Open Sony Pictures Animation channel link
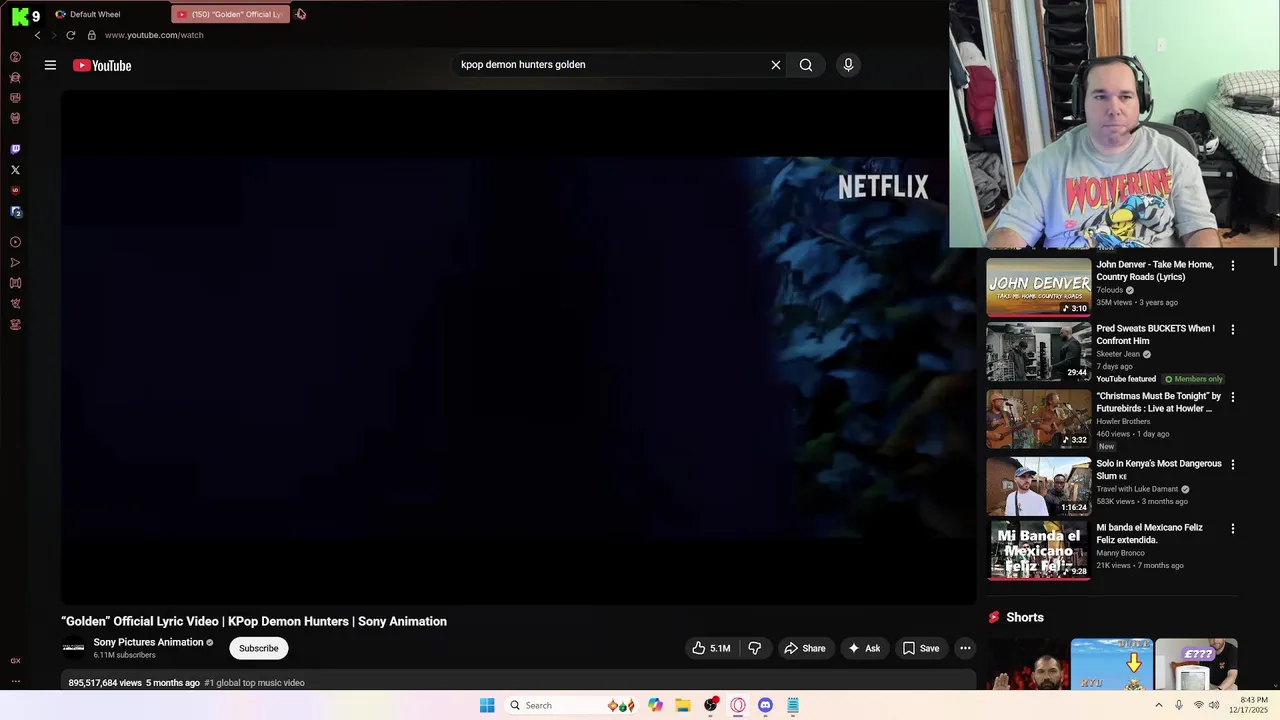1280x720 pixels. tap(148, 642)
